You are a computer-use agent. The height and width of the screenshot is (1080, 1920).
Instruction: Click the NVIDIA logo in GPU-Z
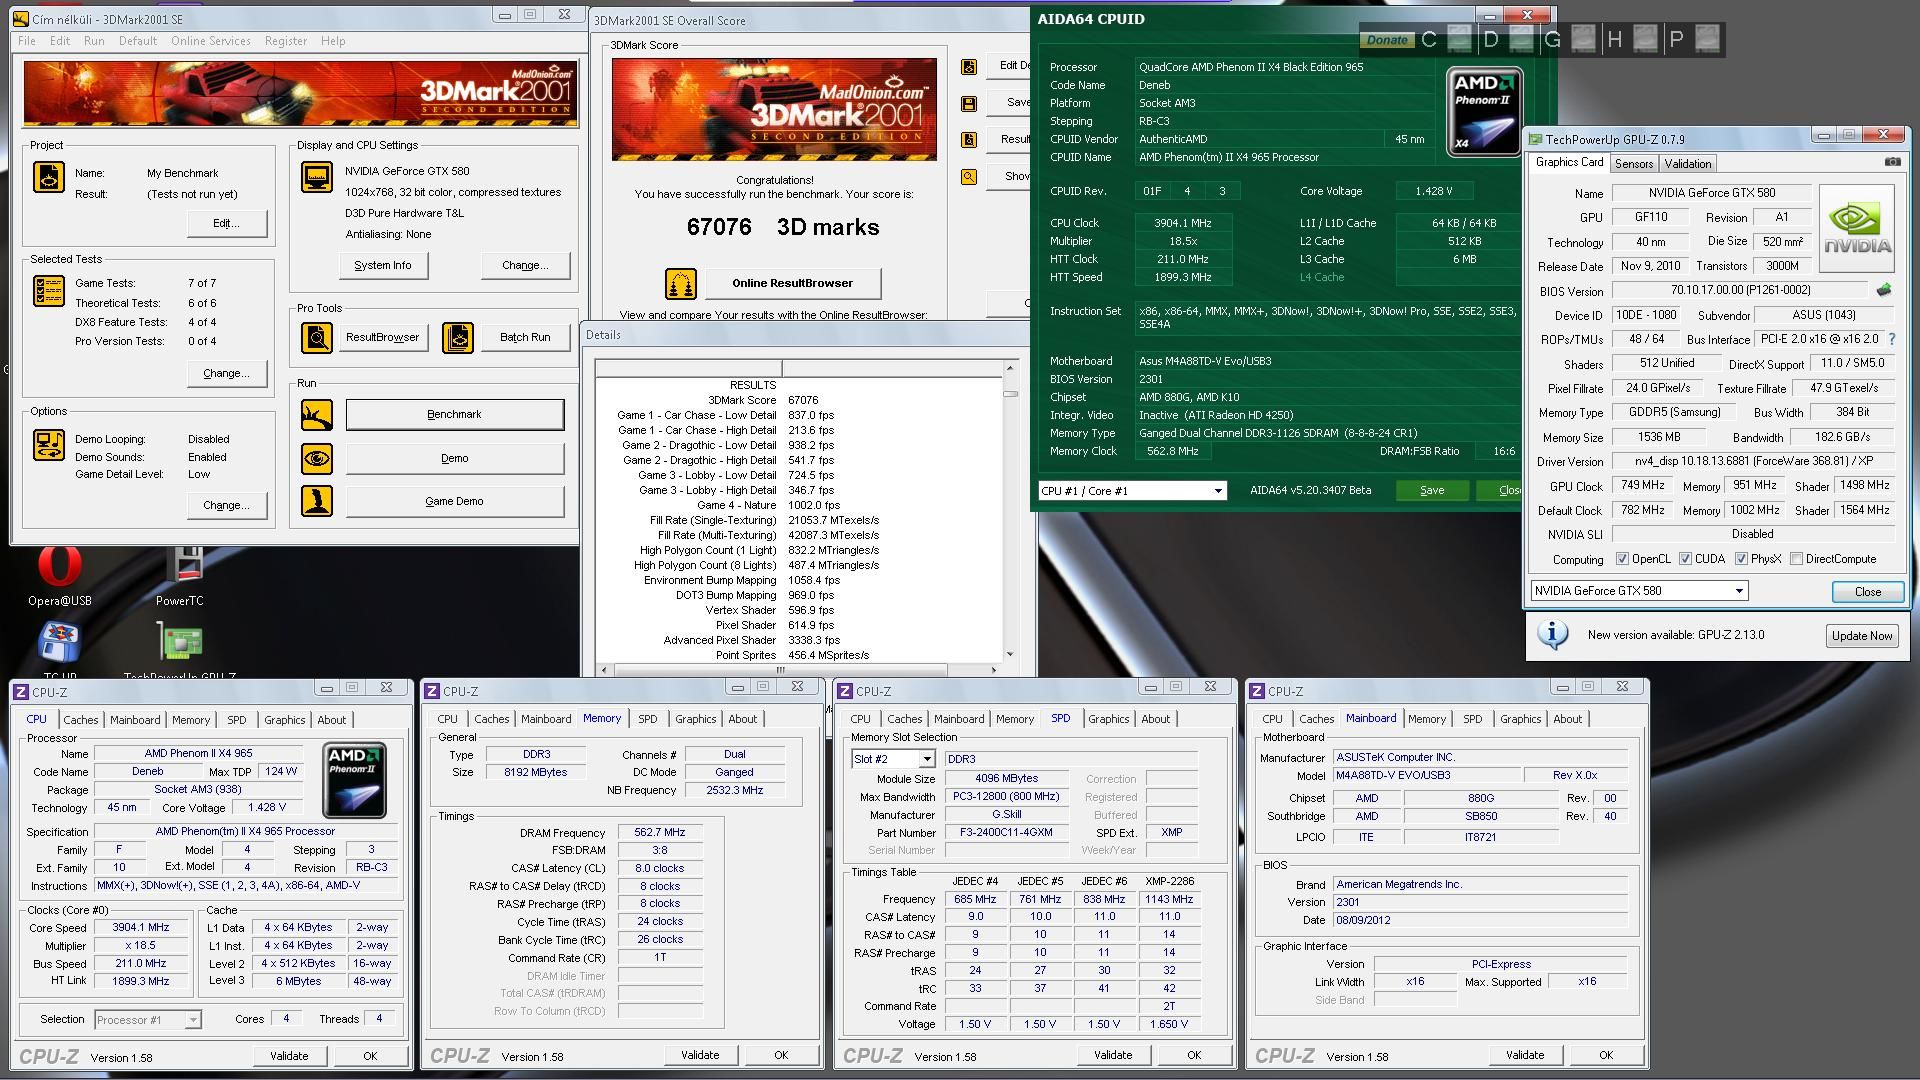point(1857,229)
